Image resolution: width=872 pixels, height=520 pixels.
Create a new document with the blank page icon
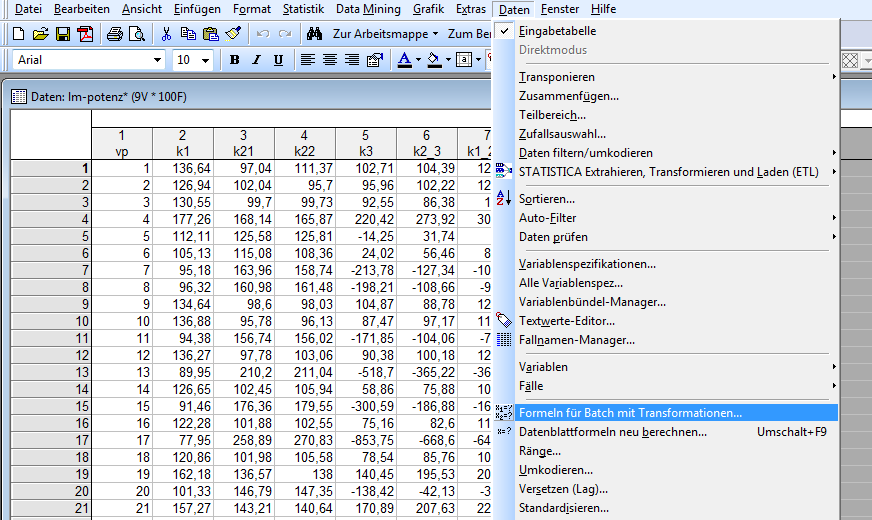pyautogui.click(x=18, y=34)
